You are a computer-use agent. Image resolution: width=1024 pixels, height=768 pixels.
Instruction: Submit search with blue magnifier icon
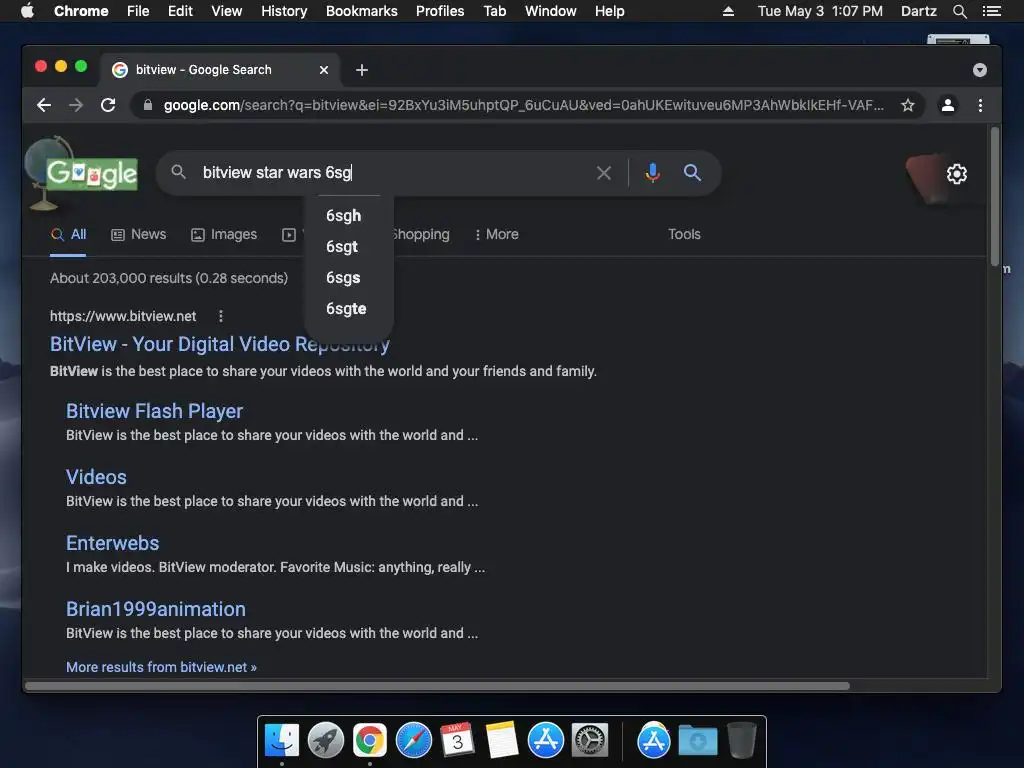[692, 173]
